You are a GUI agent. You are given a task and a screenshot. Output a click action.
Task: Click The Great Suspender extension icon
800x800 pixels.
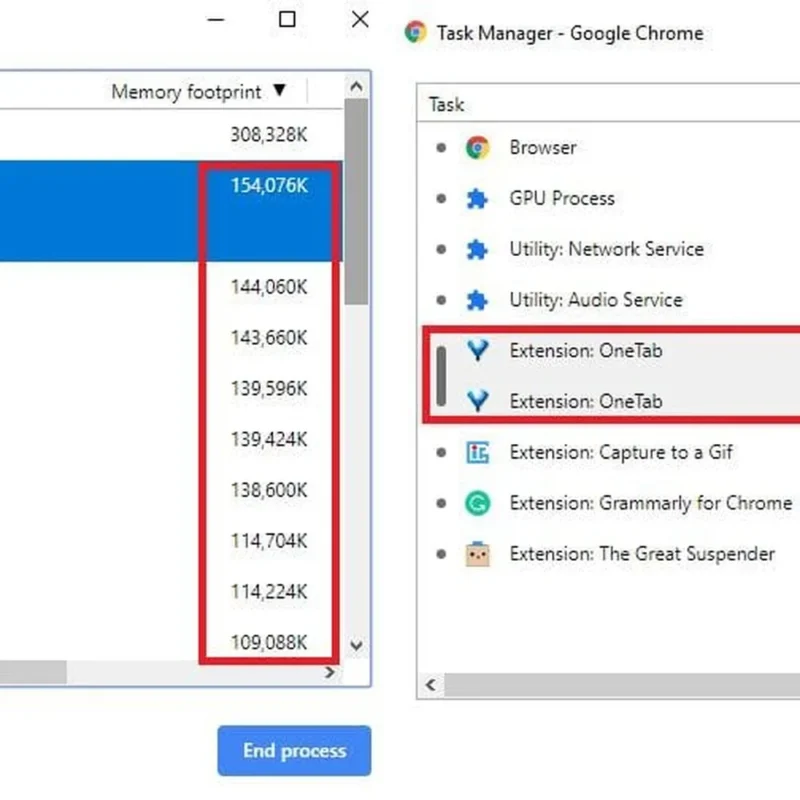coord(478,554)
